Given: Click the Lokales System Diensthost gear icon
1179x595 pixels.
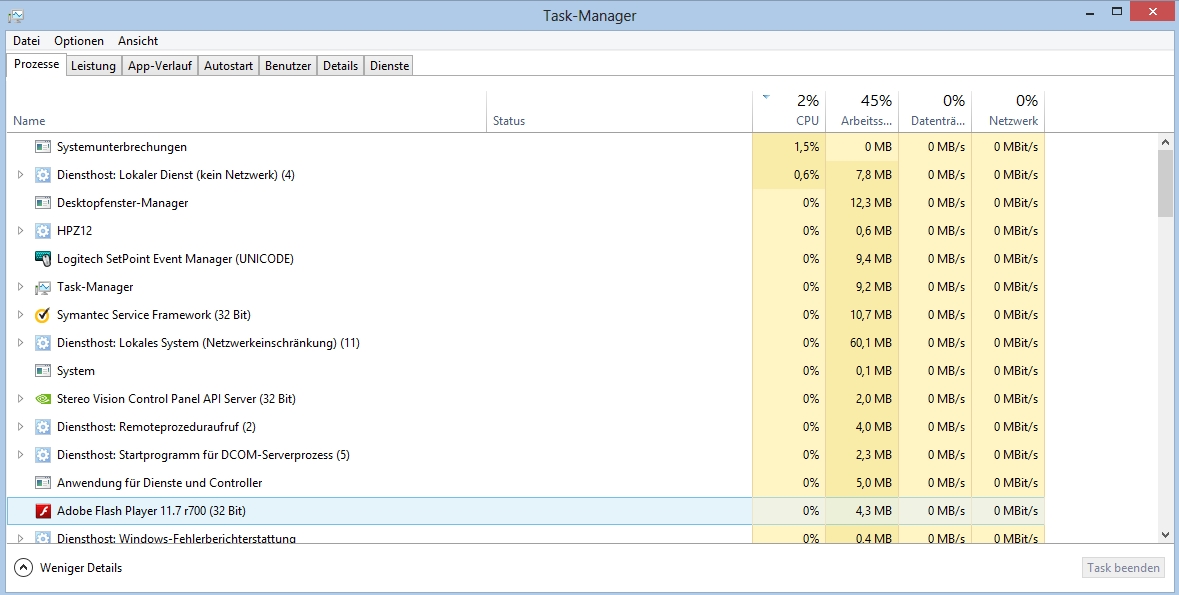Looking at the screenshot, I should point(43,342).
